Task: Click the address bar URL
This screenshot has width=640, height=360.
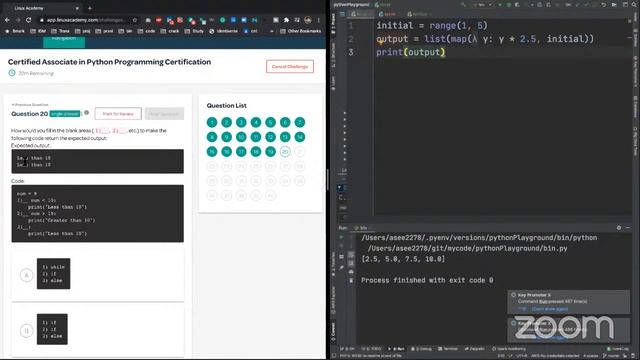Action: [86, 20]
